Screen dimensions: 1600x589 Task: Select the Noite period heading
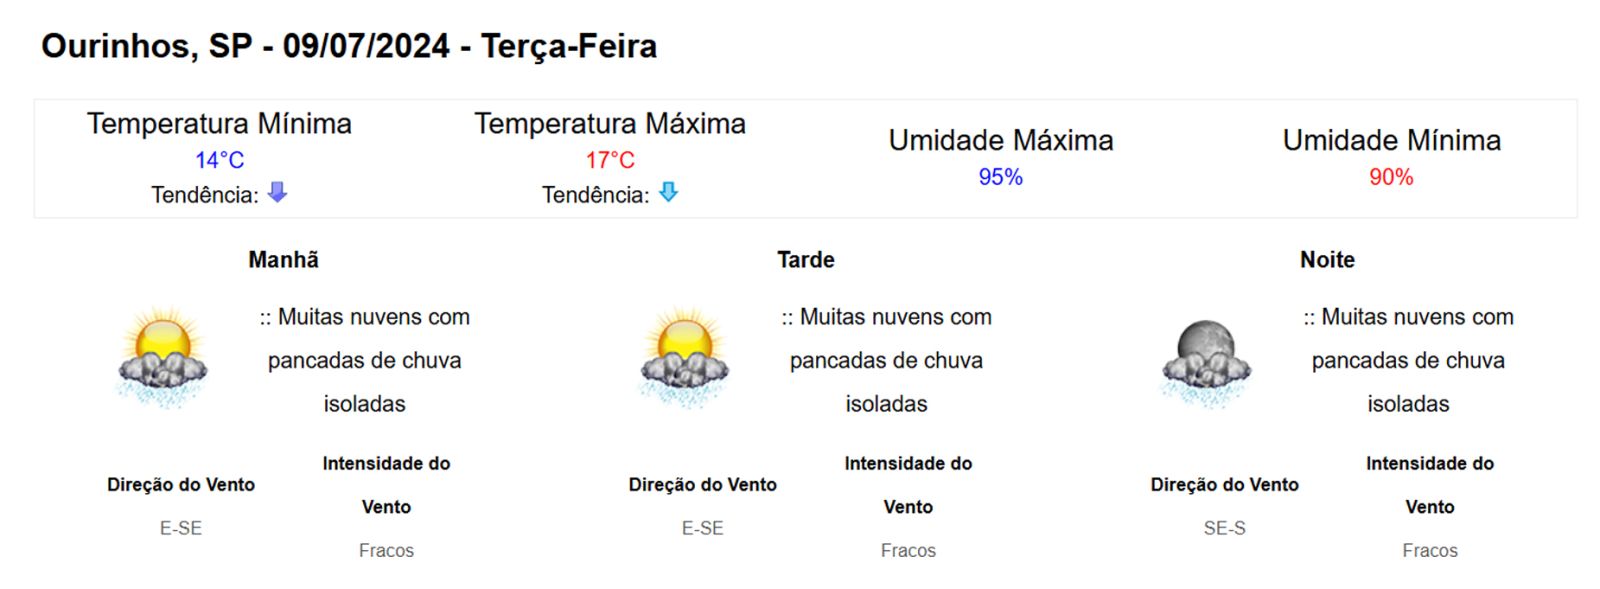coord(1327,260)
